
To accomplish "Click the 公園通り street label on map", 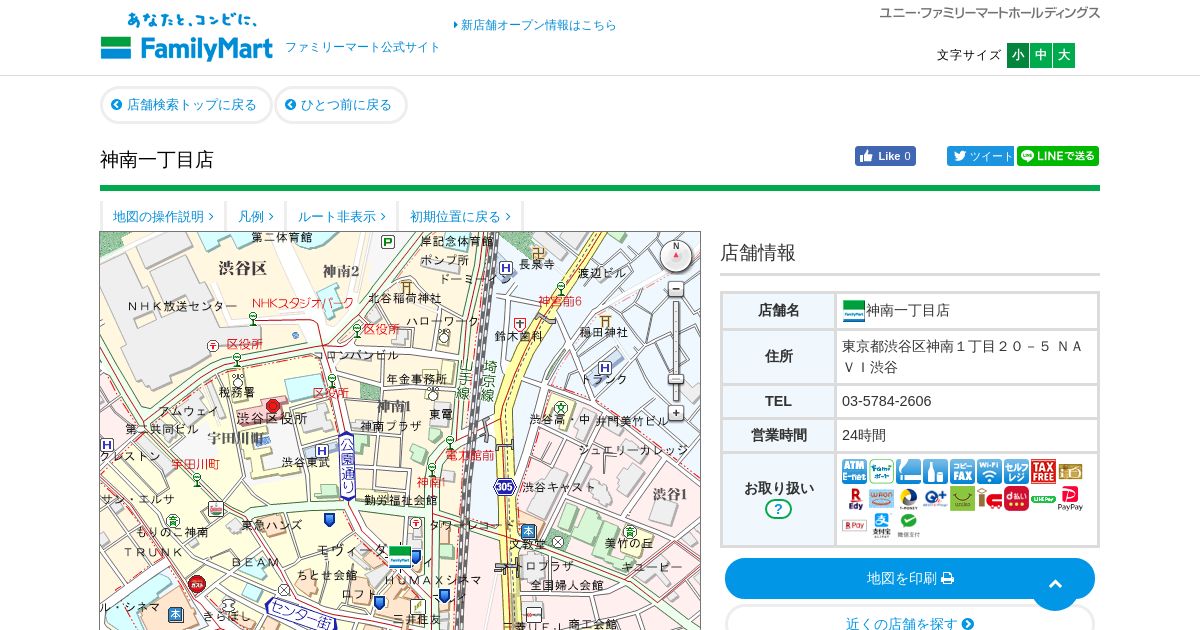I will [347, 466].
